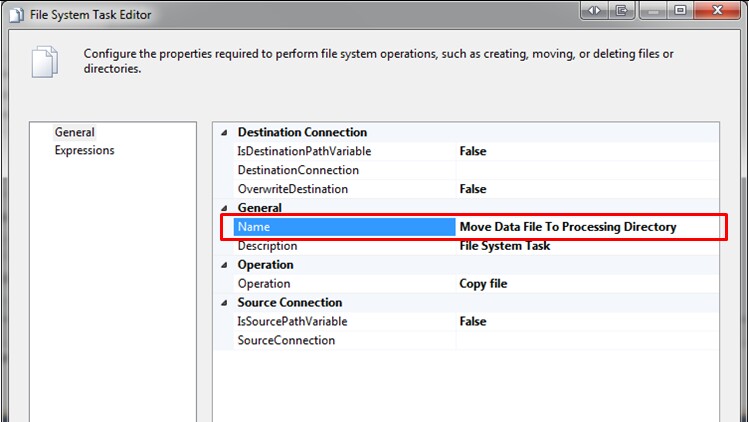749x422 pixels.
Task: Collapse the Operation section
Action: tap(223, 265)
